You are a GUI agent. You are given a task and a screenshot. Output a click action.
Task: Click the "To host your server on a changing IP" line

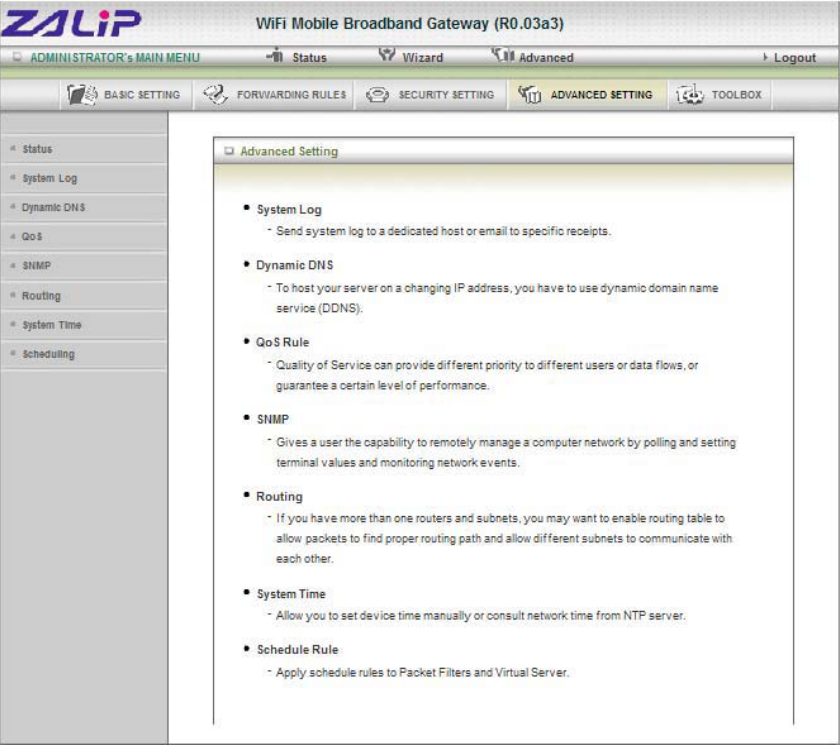coord(497,288)
